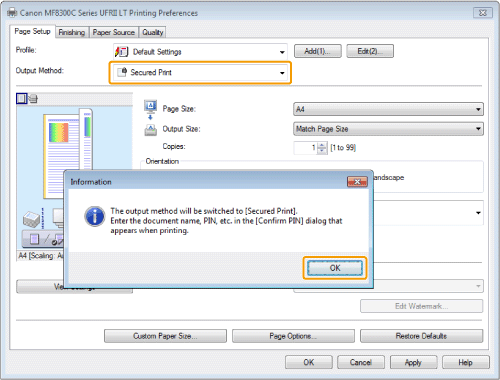Select the page preview view icon
This screenshot has height=380, width=500.
(22, 98)
